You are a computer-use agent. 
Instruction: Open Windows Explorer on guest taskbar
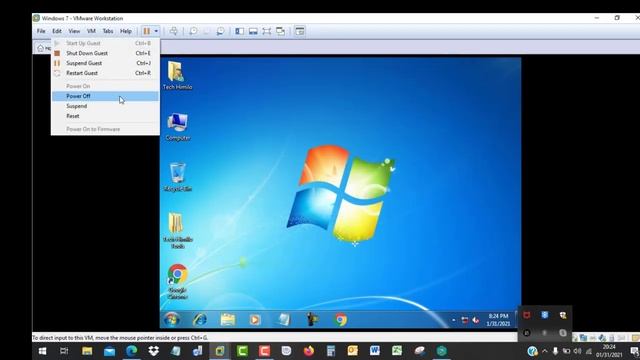(x=228, y=319)
